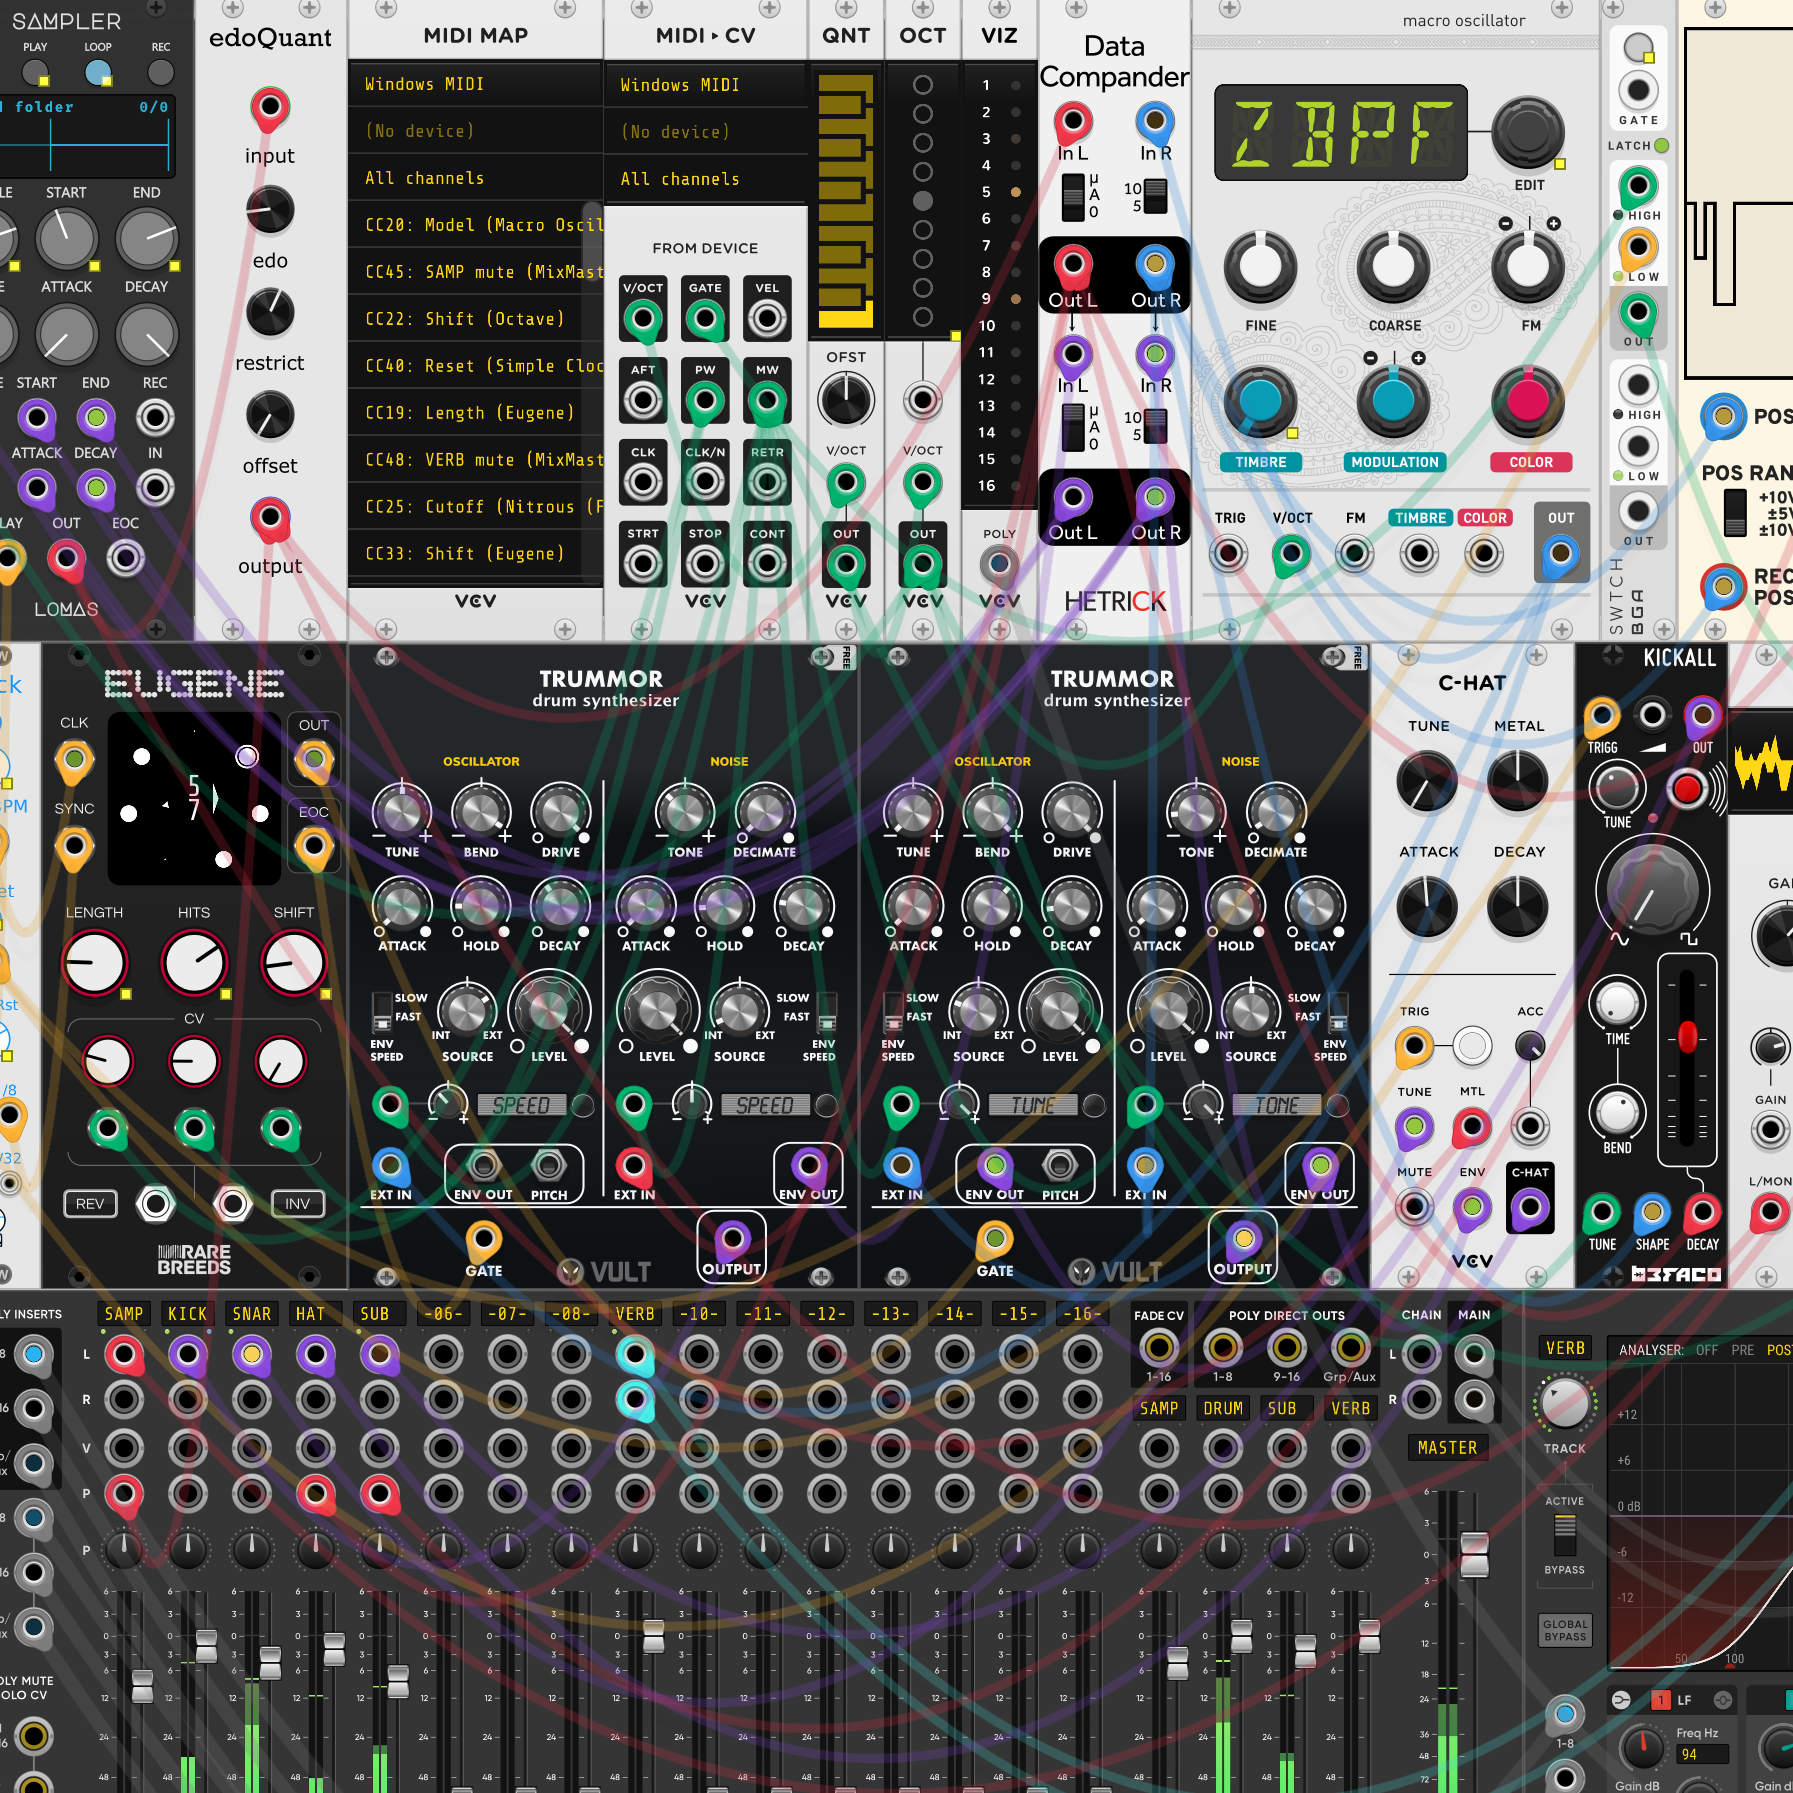Click the Eugene LENGTH knob
Screen dimensions: 1793x1793
95,963
